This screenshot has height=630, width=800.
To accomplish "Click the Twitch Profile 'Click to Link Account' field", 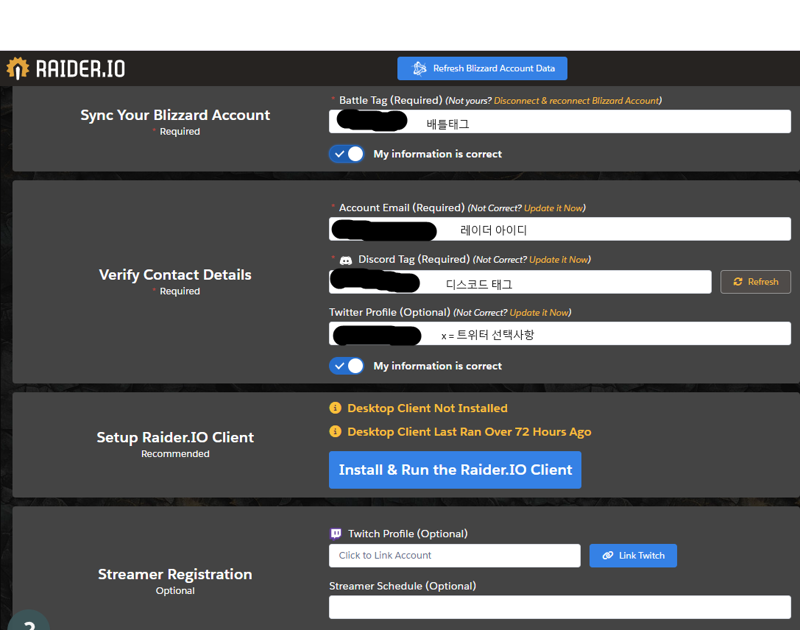I will point(455,556).
